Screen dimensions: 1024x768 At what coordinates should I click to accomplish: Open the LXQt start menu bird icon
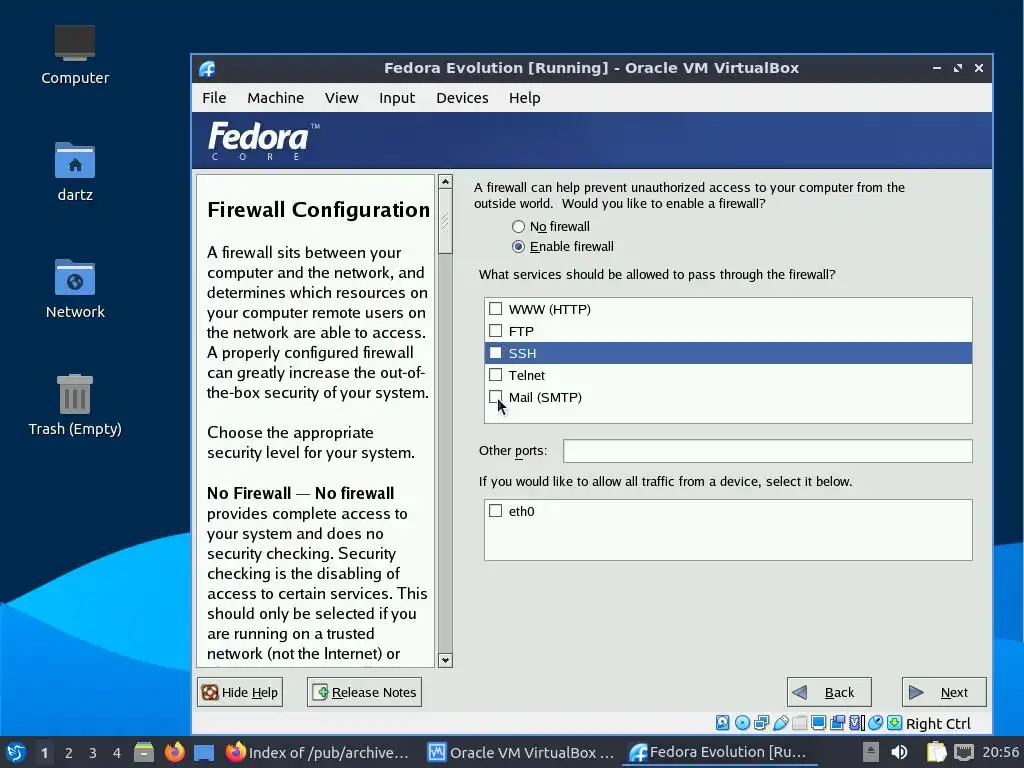pyautogui.click(x=16, y=752)
